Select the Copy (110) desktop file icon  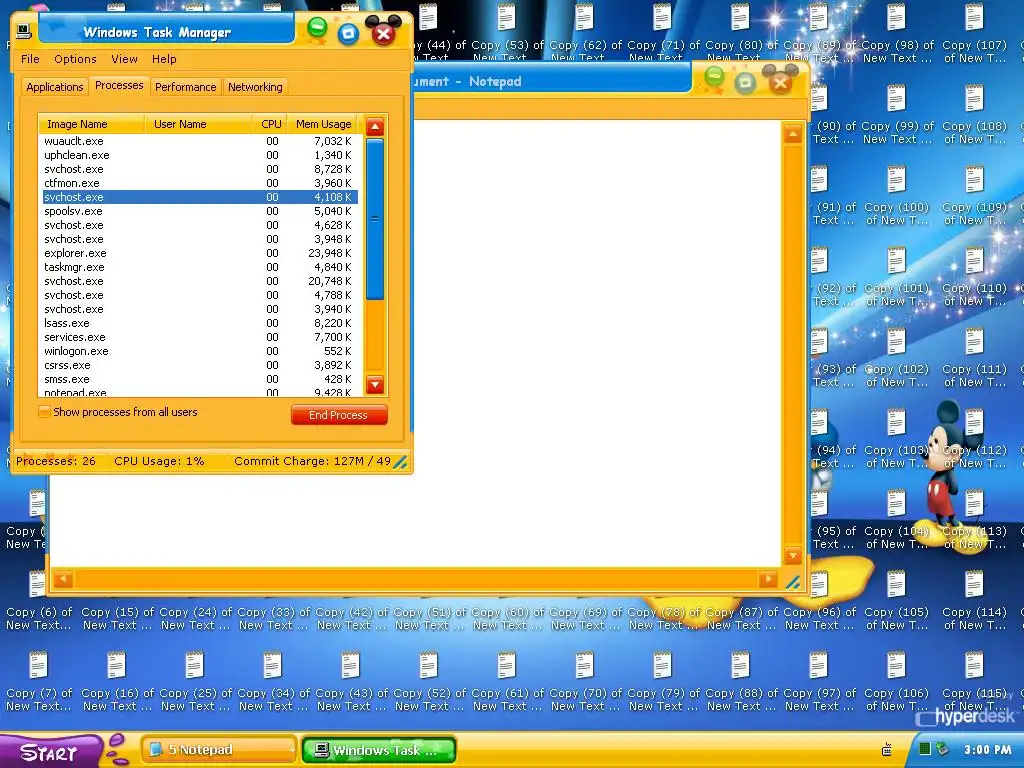click(x=974, y=260)
